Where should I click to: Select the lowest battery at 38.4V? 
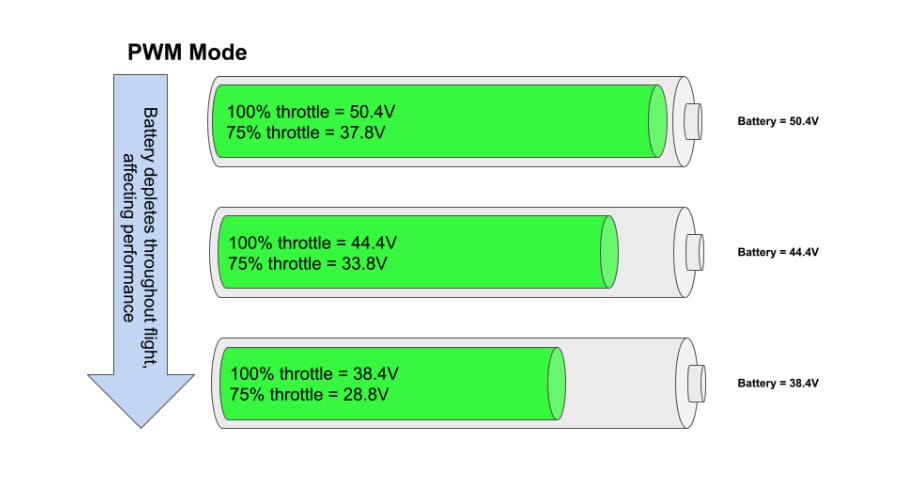[x=458, y=383]
